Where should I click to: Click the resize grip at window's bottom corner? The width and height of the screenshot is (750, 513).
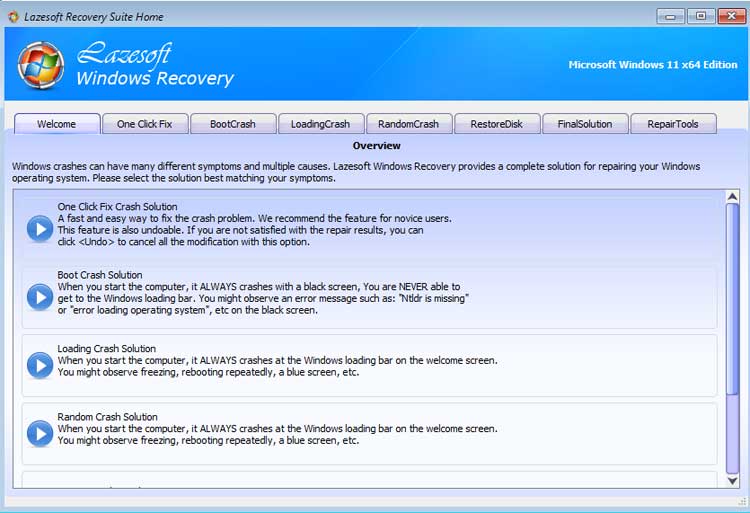742,501
